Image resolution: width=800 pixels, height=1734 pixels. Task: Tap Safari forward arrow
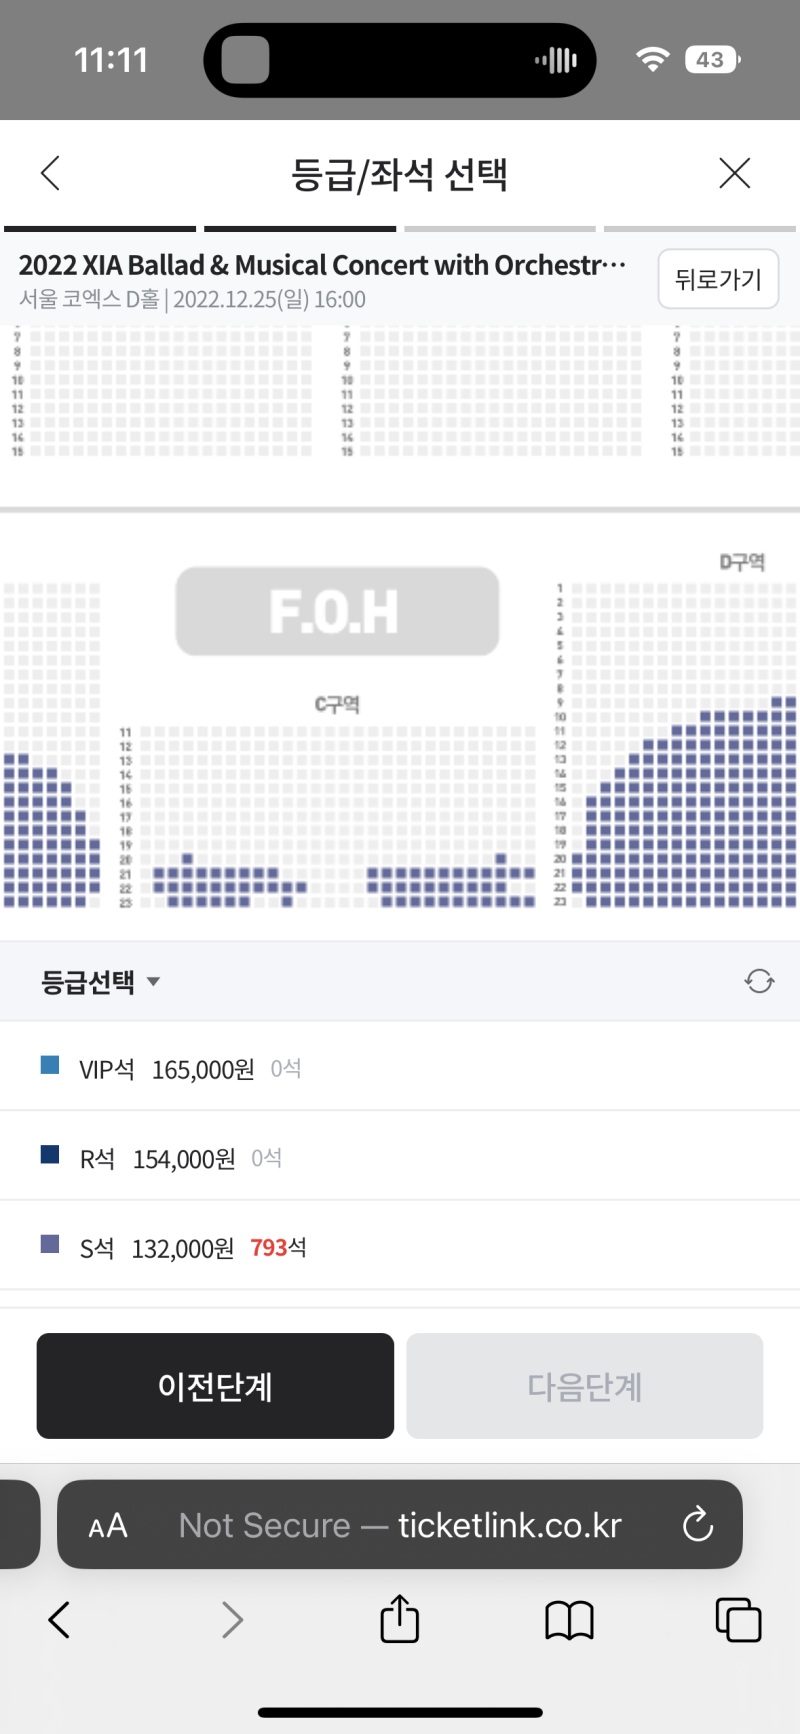pos(232,1619)
